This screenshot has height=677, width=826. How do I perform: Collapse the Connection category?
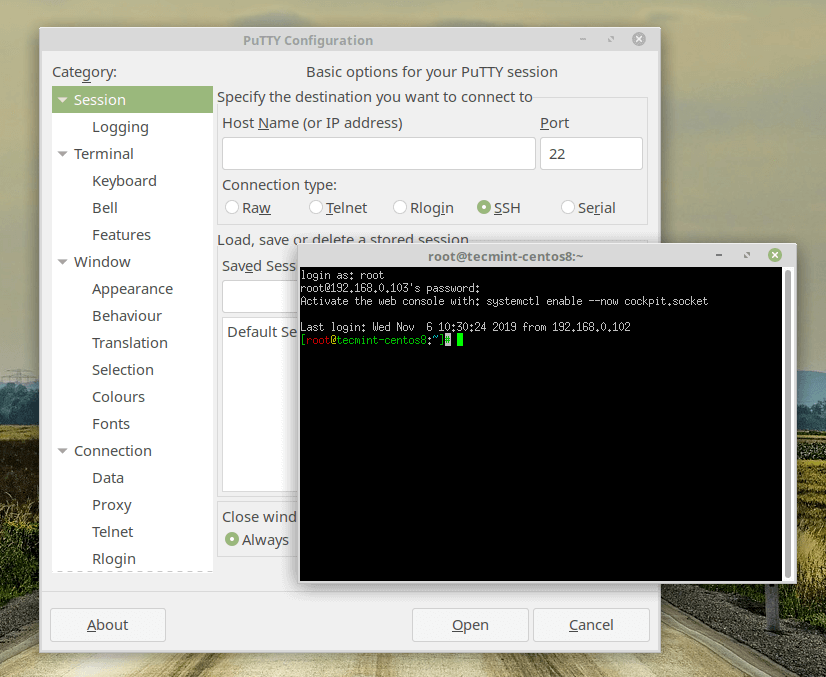[62, 450]
